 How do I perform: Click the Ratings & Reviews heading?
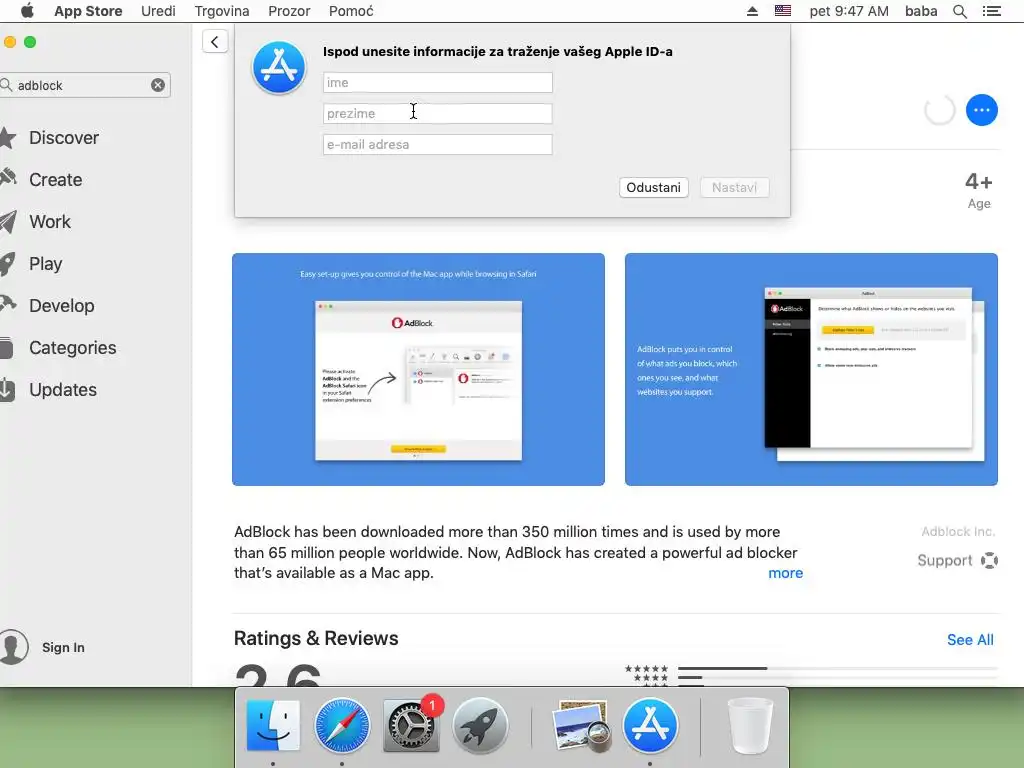(x=316, y=638)
